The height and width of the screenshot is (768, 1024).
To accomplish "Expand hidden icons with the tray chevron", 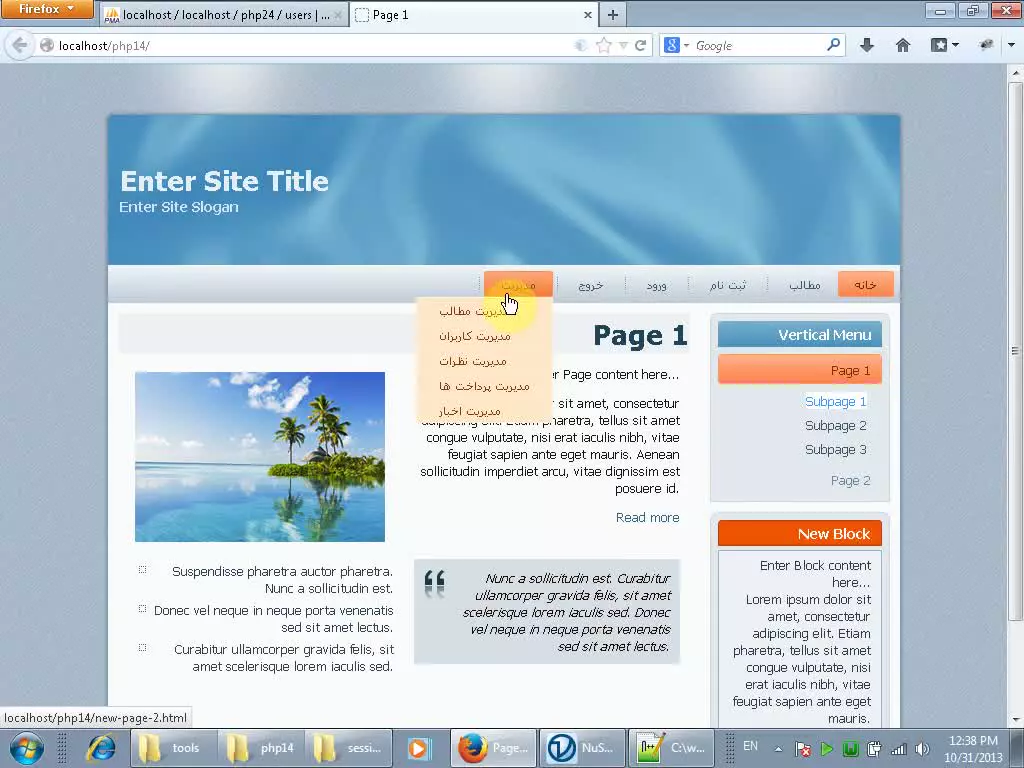I will click(x=779, y=747).
